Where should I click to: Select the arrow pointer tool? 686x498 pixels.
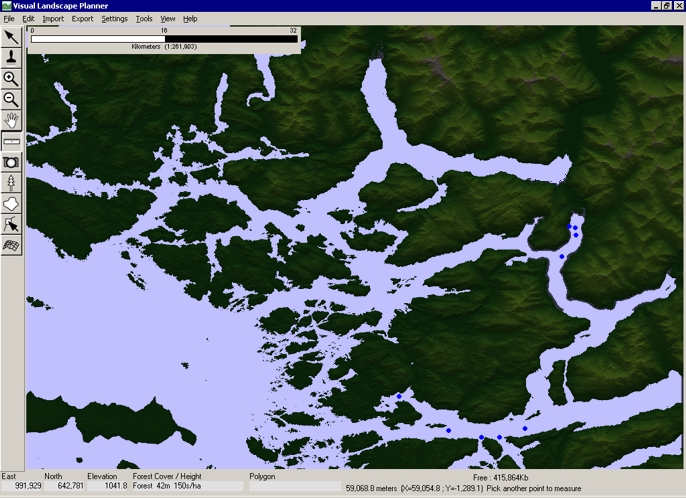point(11,37)
